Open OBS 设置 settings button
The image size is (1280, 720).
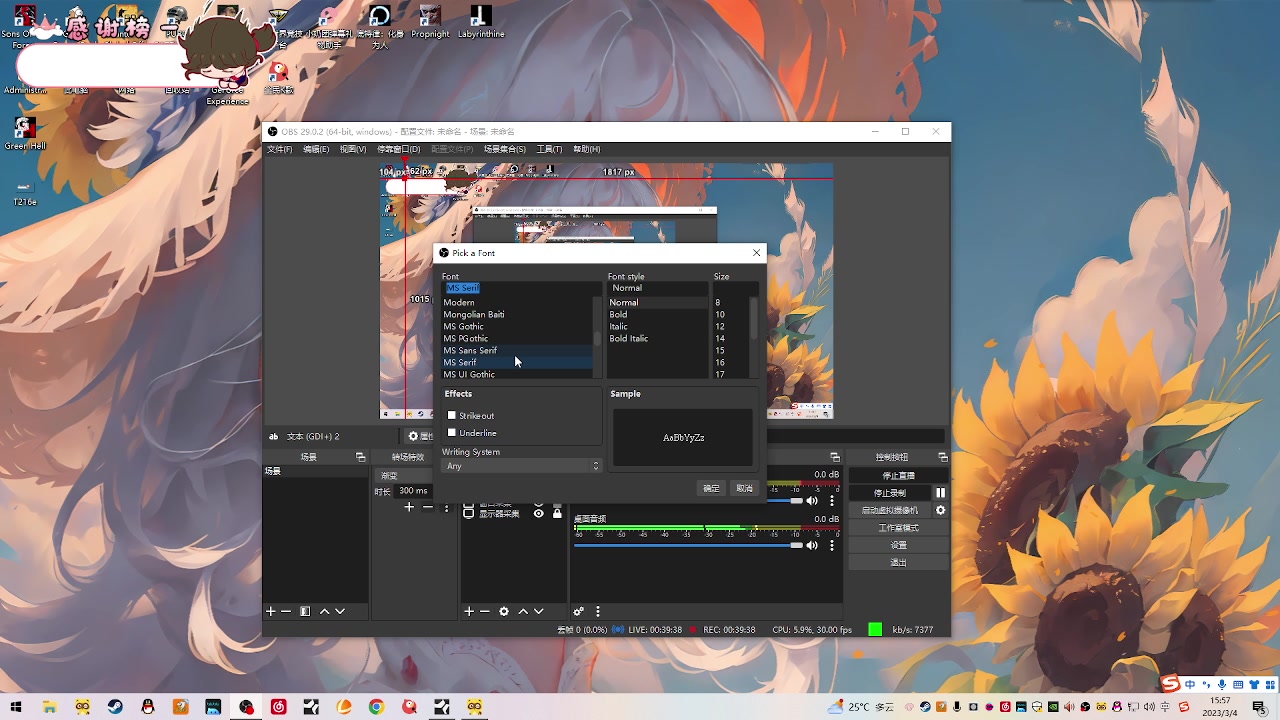coord(898,545)
